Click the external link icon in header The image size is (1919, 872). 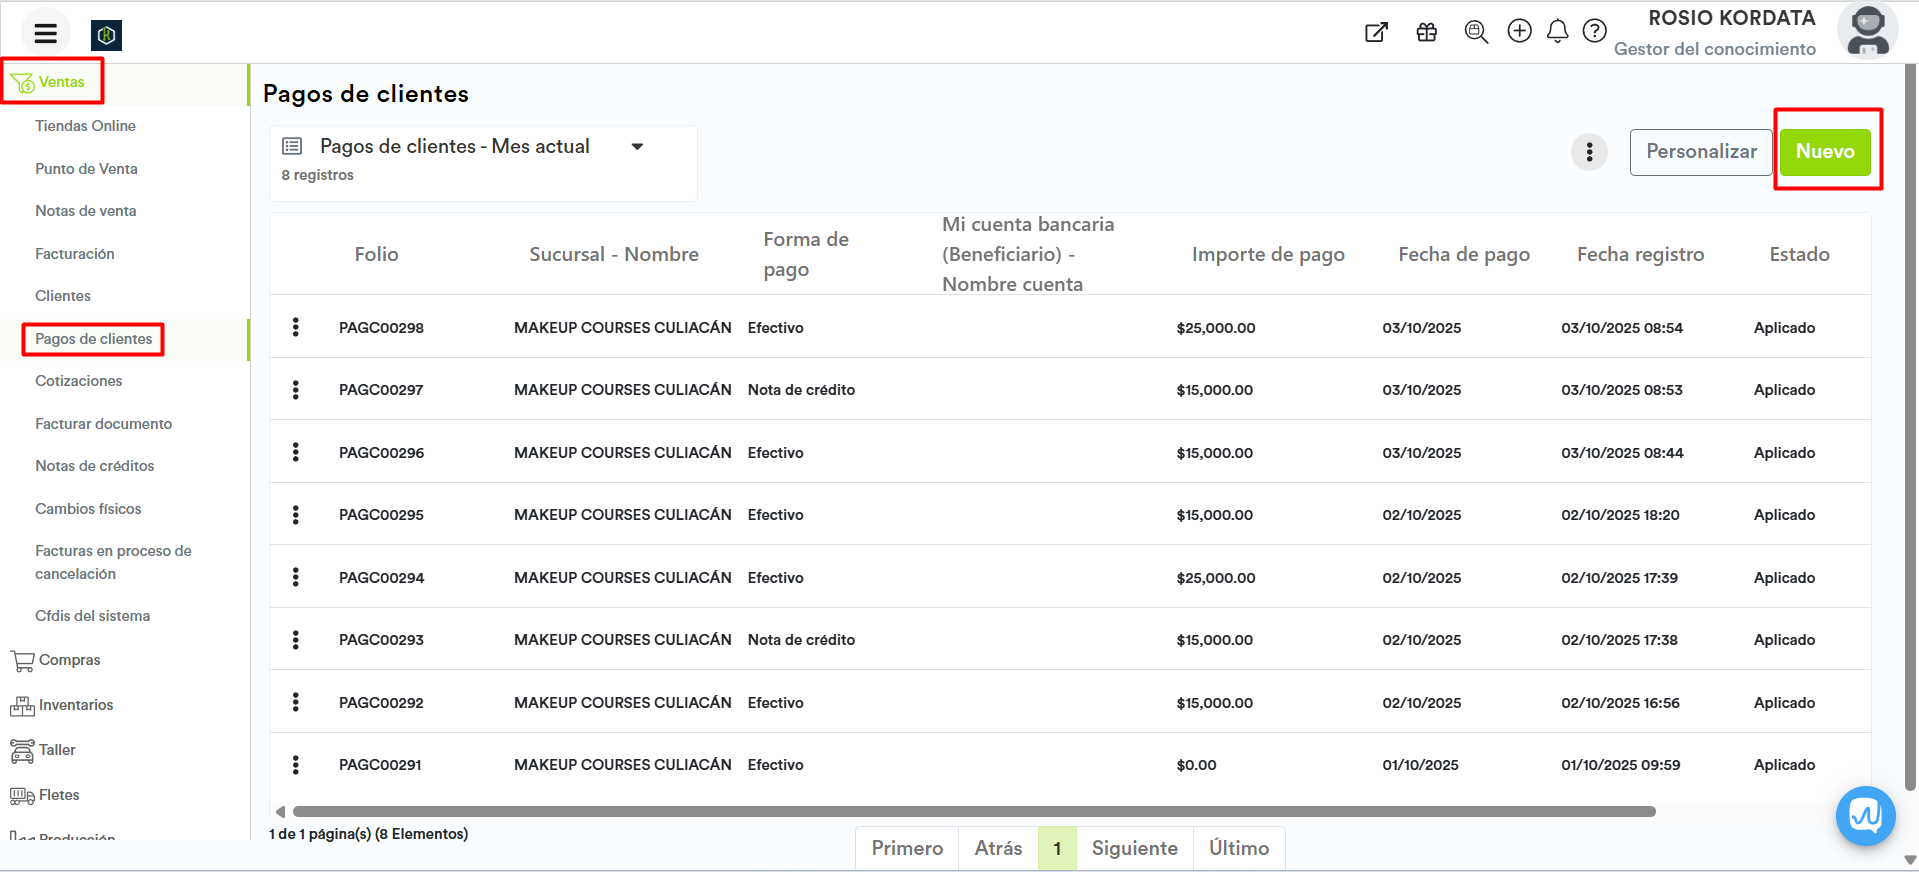click(1376, 32)
